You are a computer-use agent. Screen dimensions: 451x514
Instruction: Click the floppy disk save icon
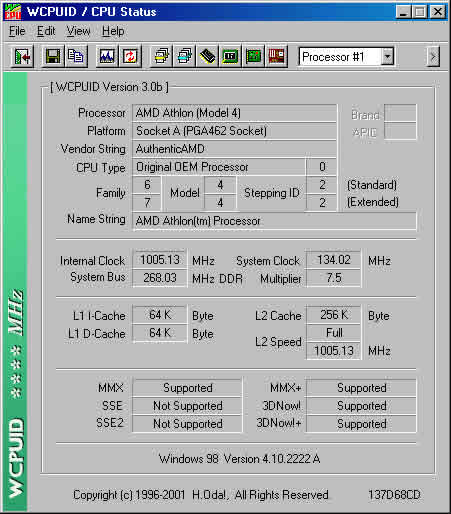53,57
